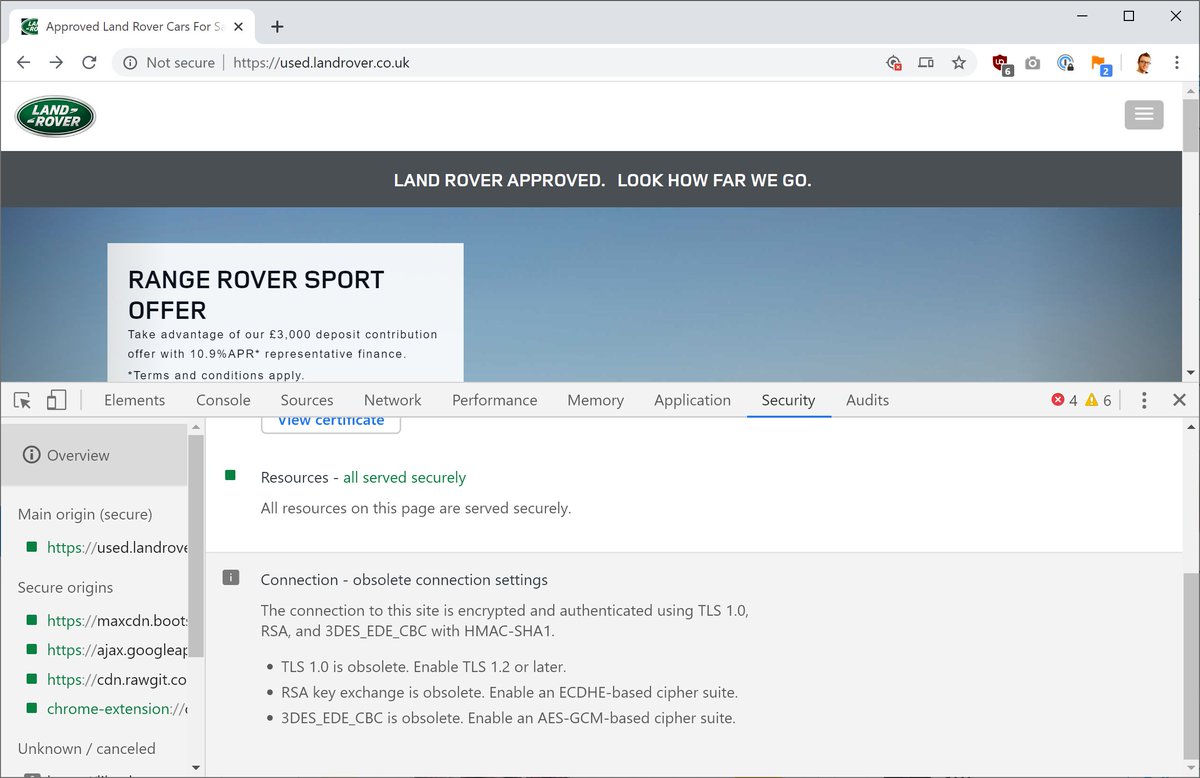Open the Audits tab

pyautogui.click(x=868, y=400)
